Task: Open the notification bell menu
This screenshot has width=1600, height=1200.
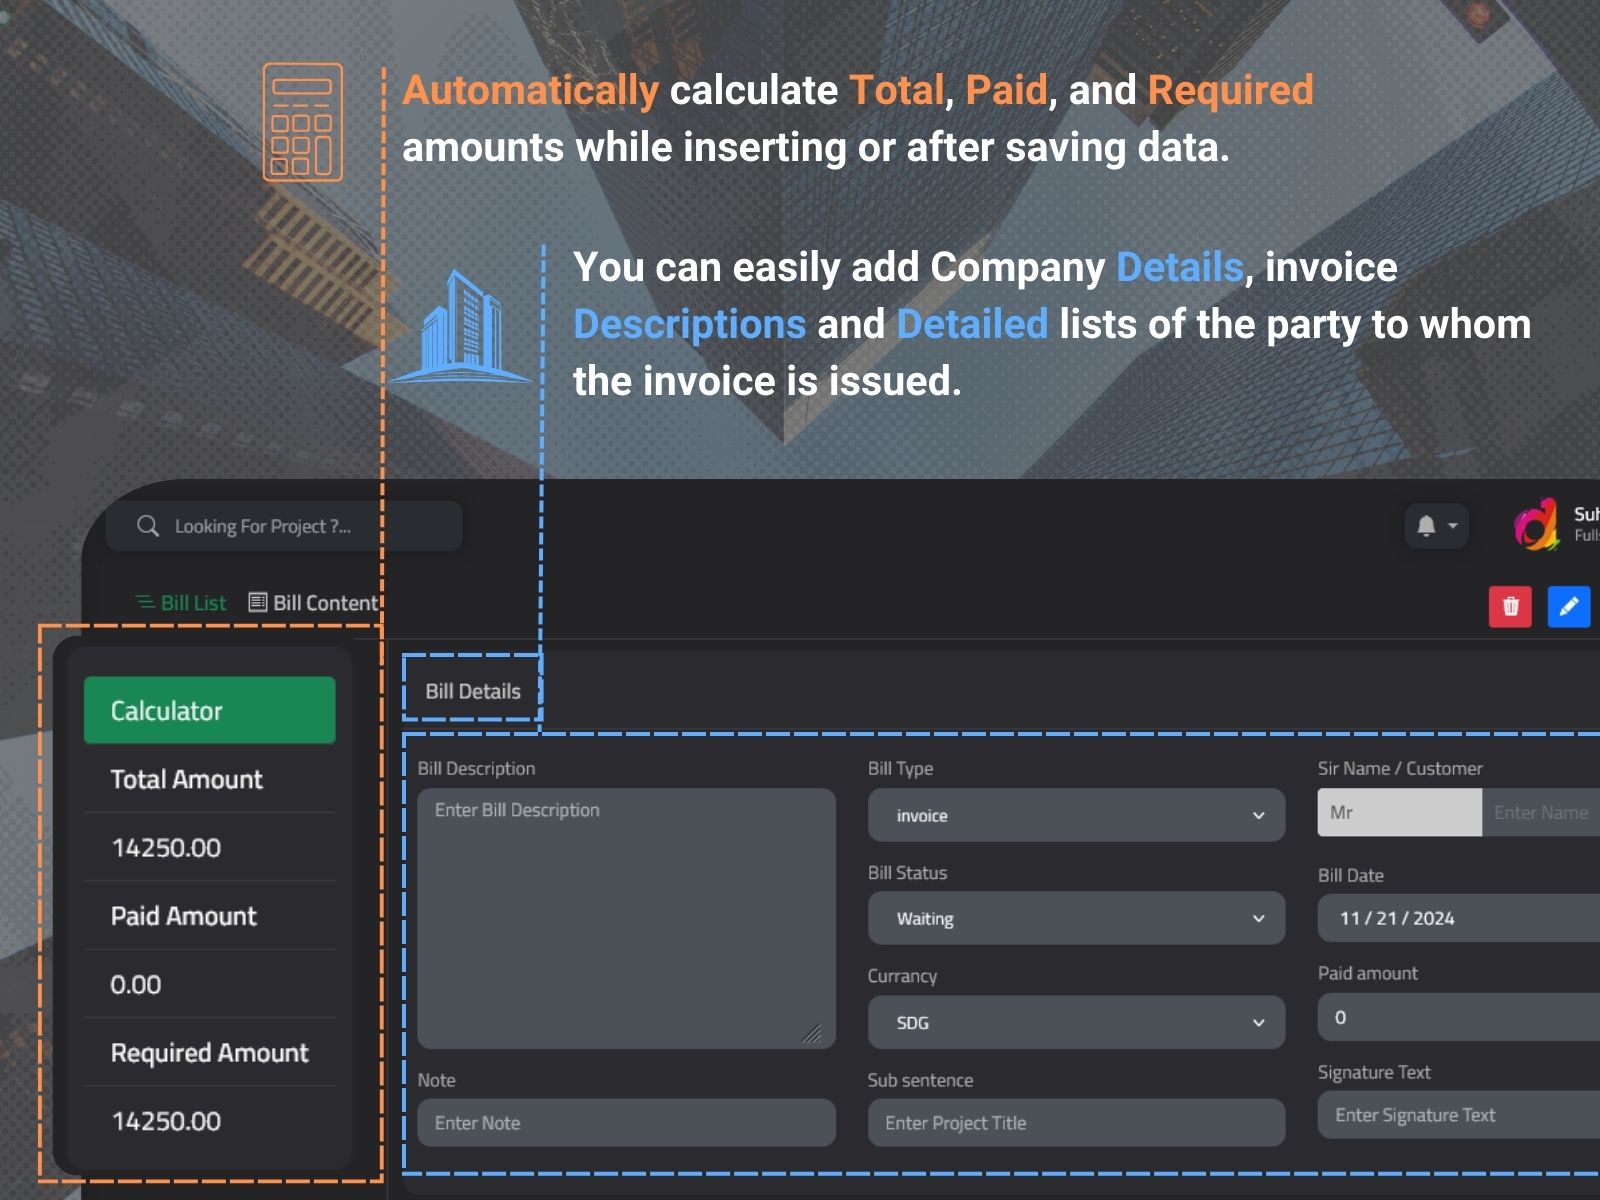Action: coord(1436,526)
